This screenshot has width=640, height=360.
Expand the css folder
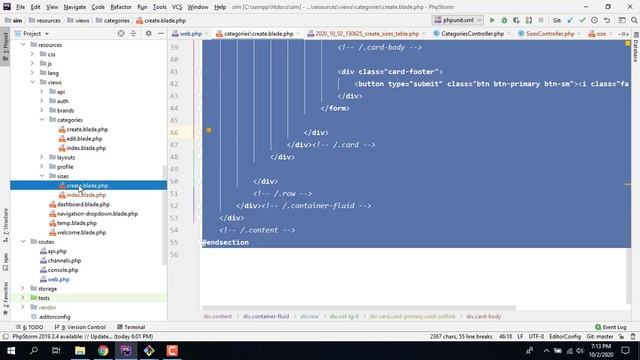pos(32,54)
